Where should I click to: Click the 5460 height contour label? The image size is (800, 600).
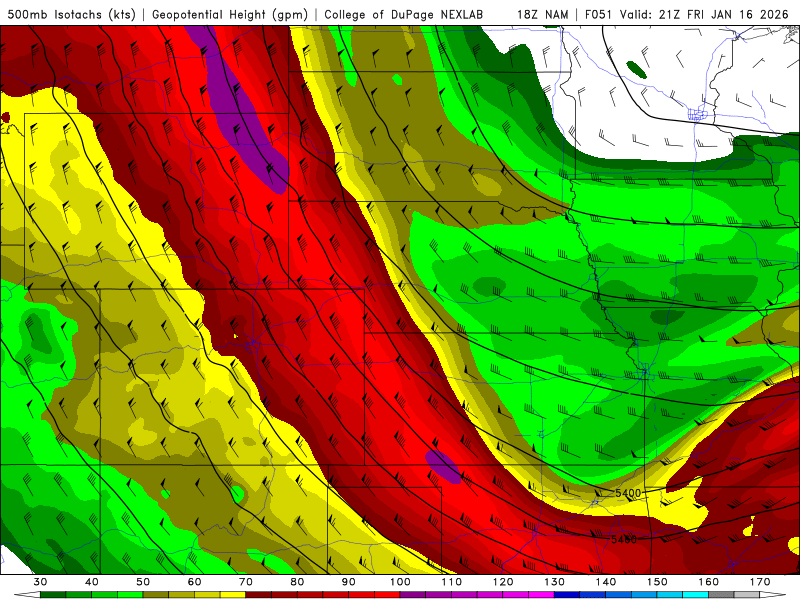point(623,539)
